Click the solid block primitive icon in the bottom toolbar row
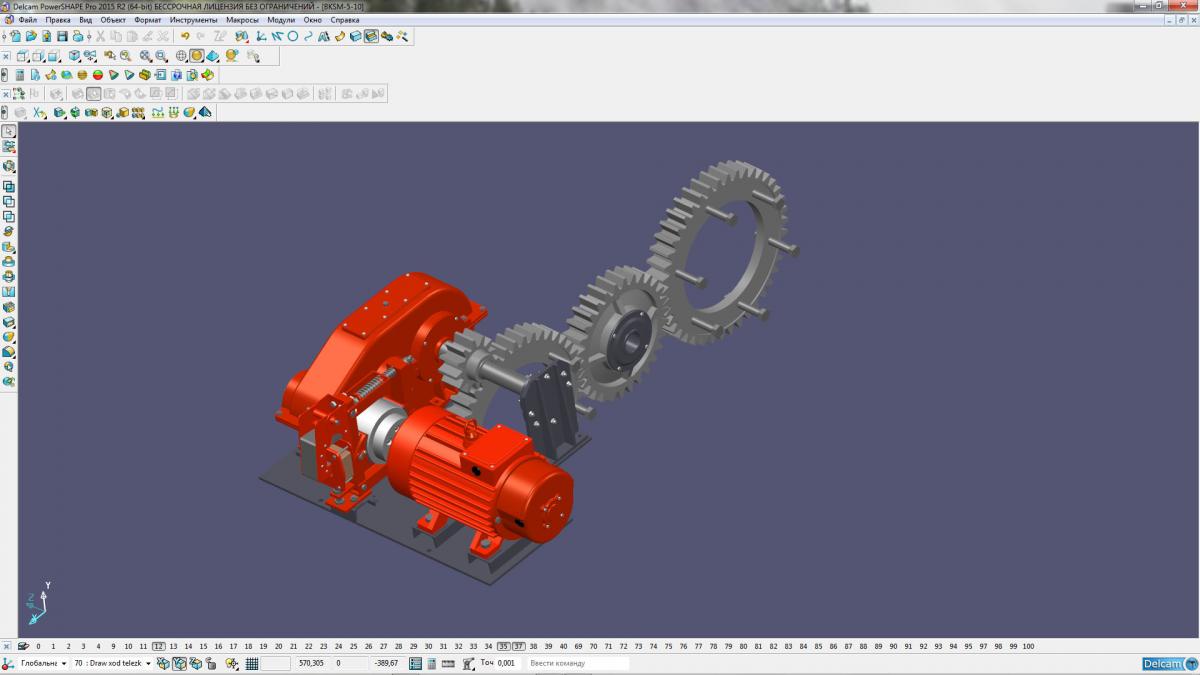This screenshot has height=675, width=1200. tap(59, 112)
